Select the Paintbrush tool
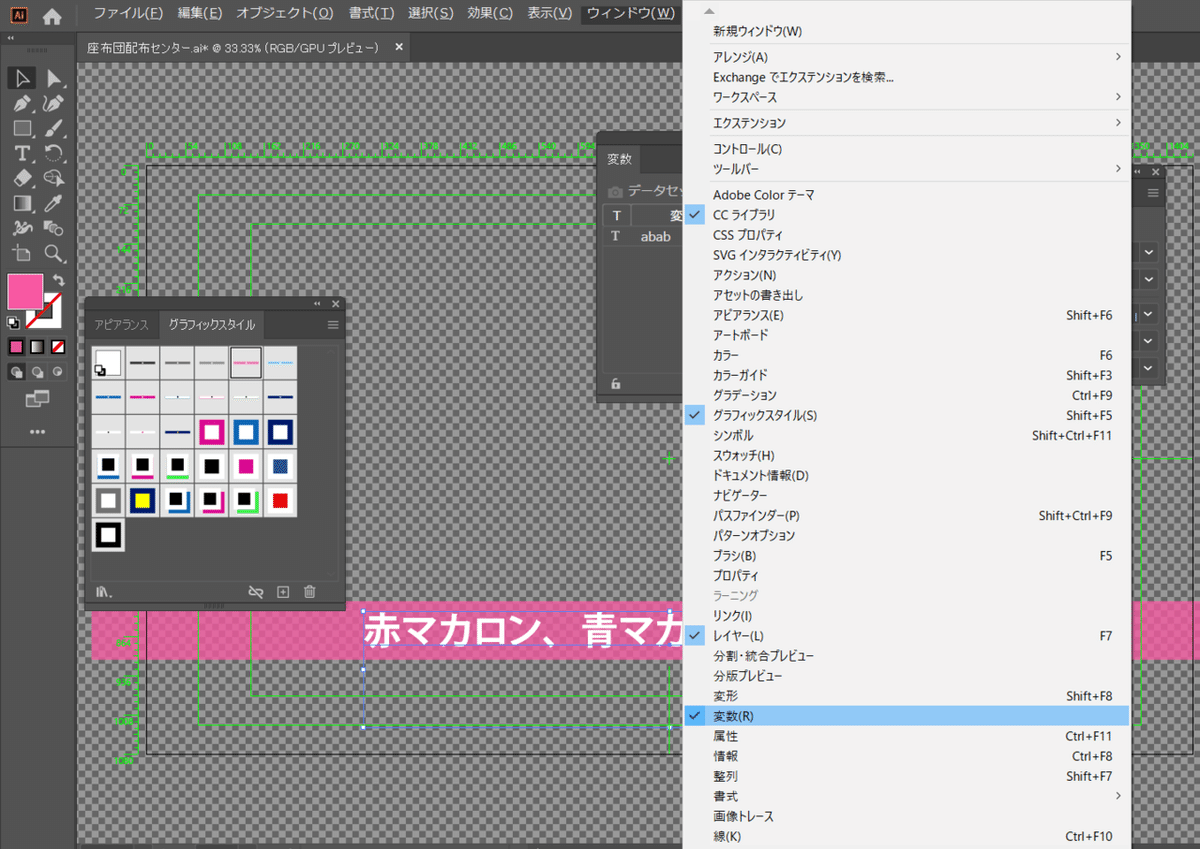 pos(54,128)
